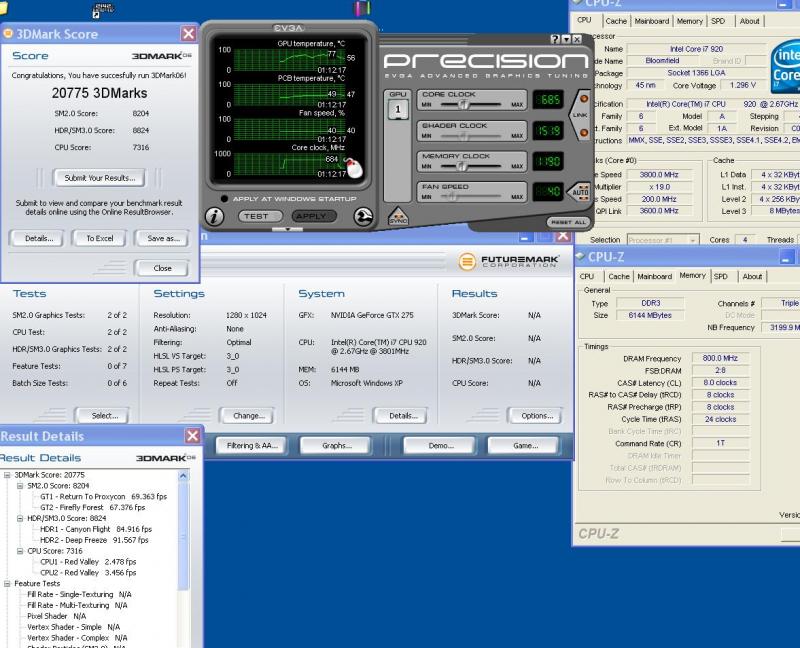Viewport: 800px width, 648px height.
Task: Click the colorful desktop icon at top center
Action: (x=362, y=8)
